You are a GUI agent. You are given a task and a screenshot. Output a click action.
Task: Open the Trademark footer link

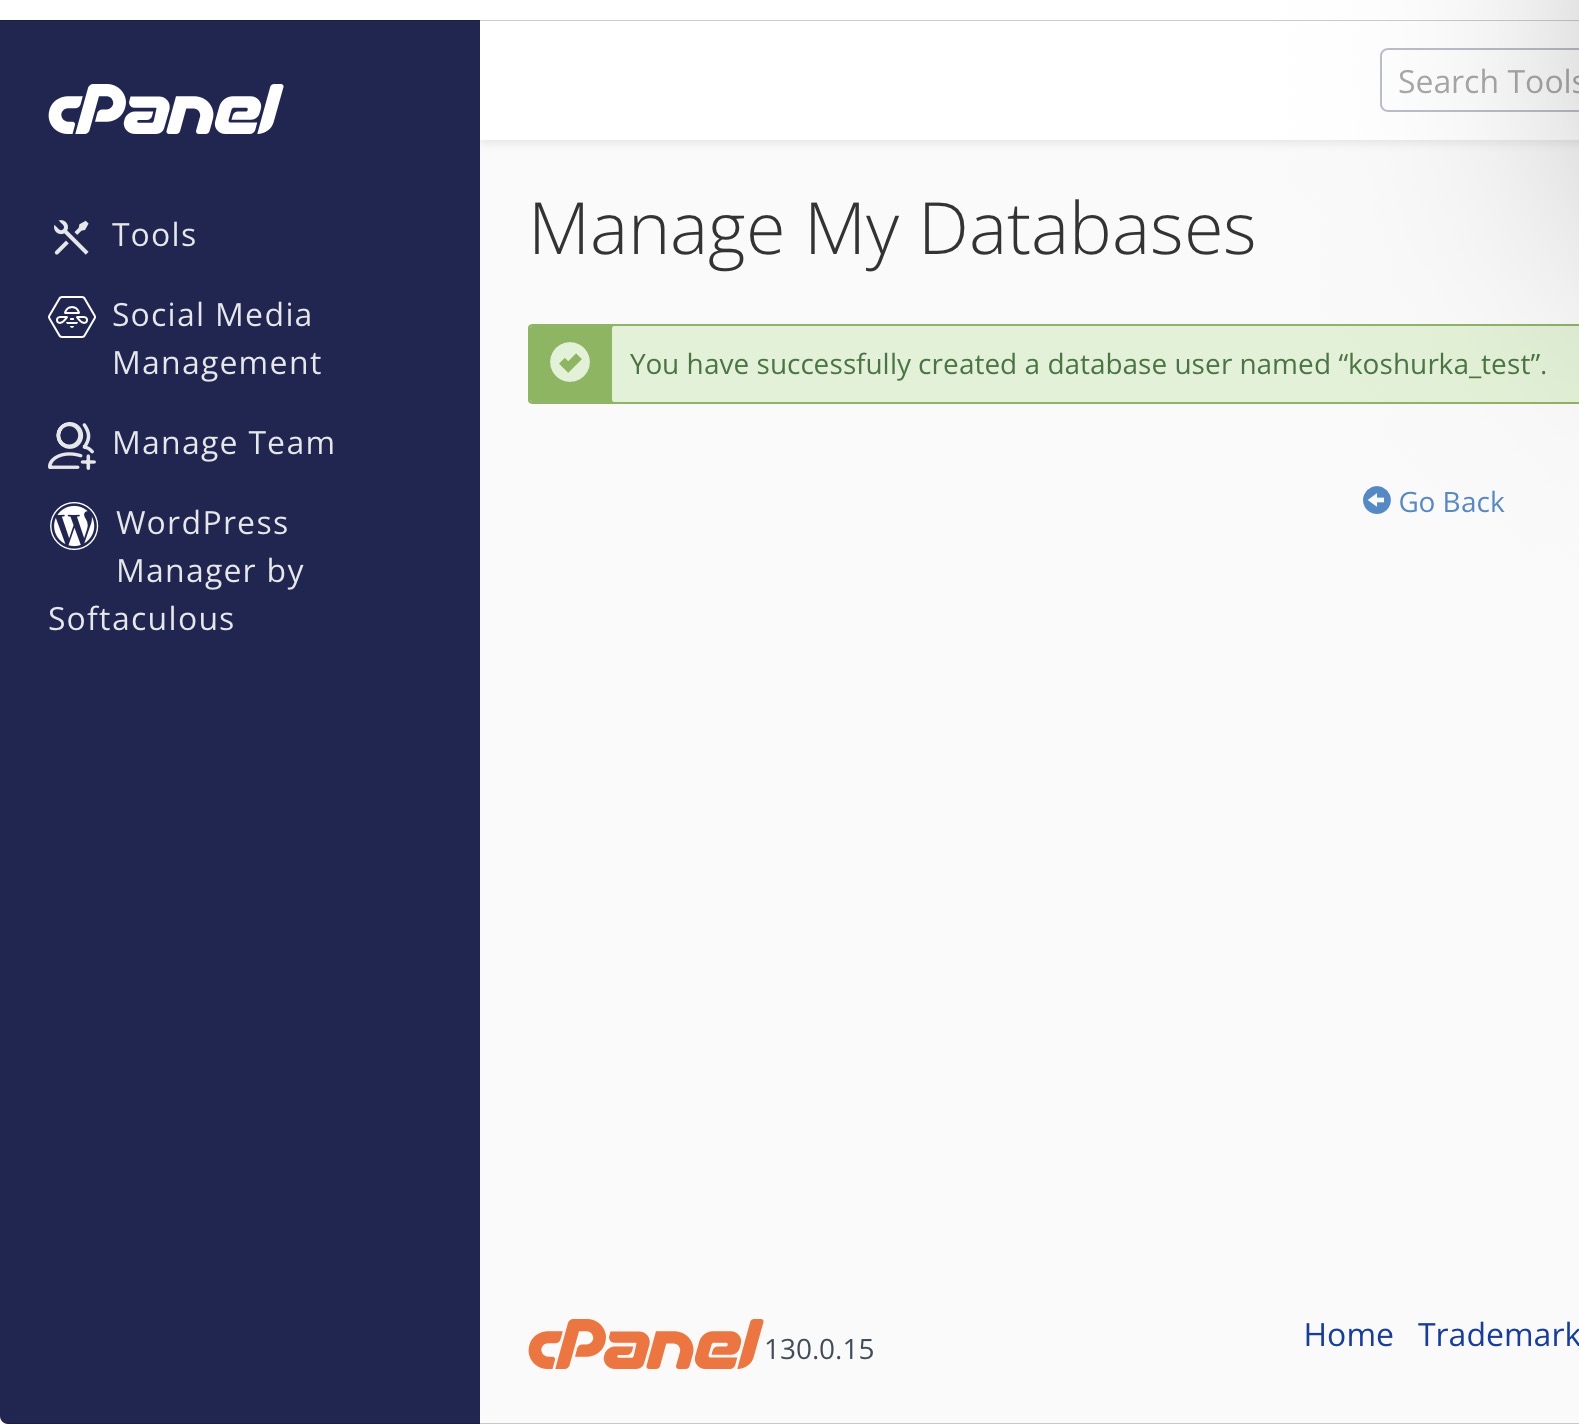pos(1497,1335)
